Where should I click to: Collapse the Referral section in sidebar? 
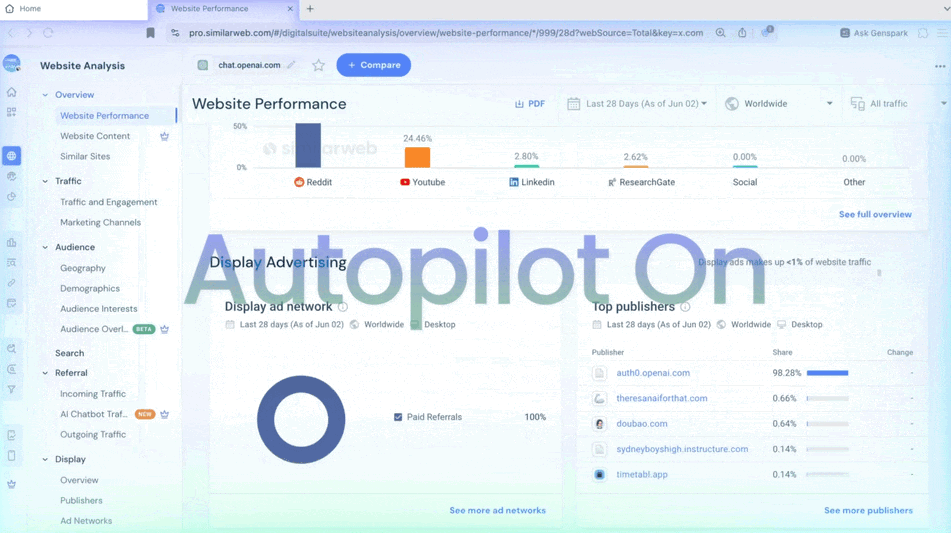45,374
